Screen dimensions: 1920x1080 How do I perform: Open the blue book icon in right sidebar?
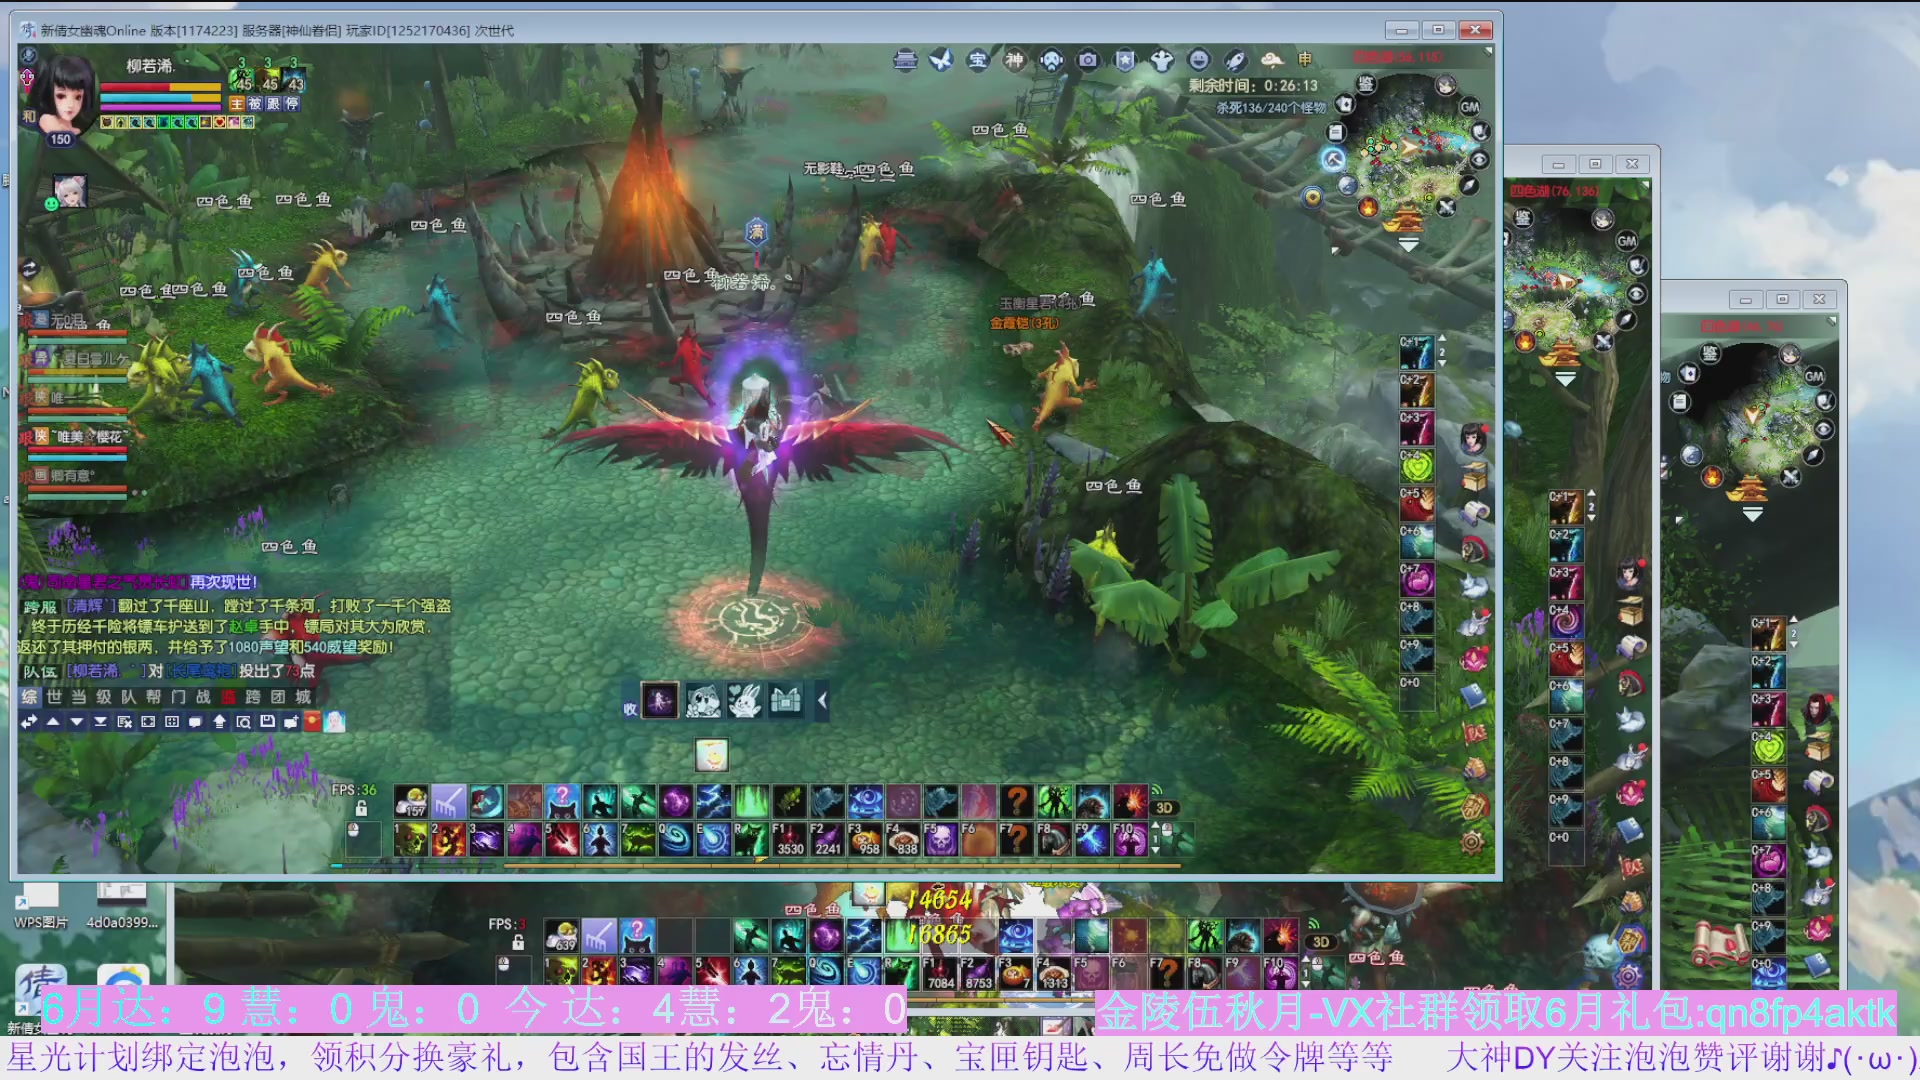point(1473,696)
